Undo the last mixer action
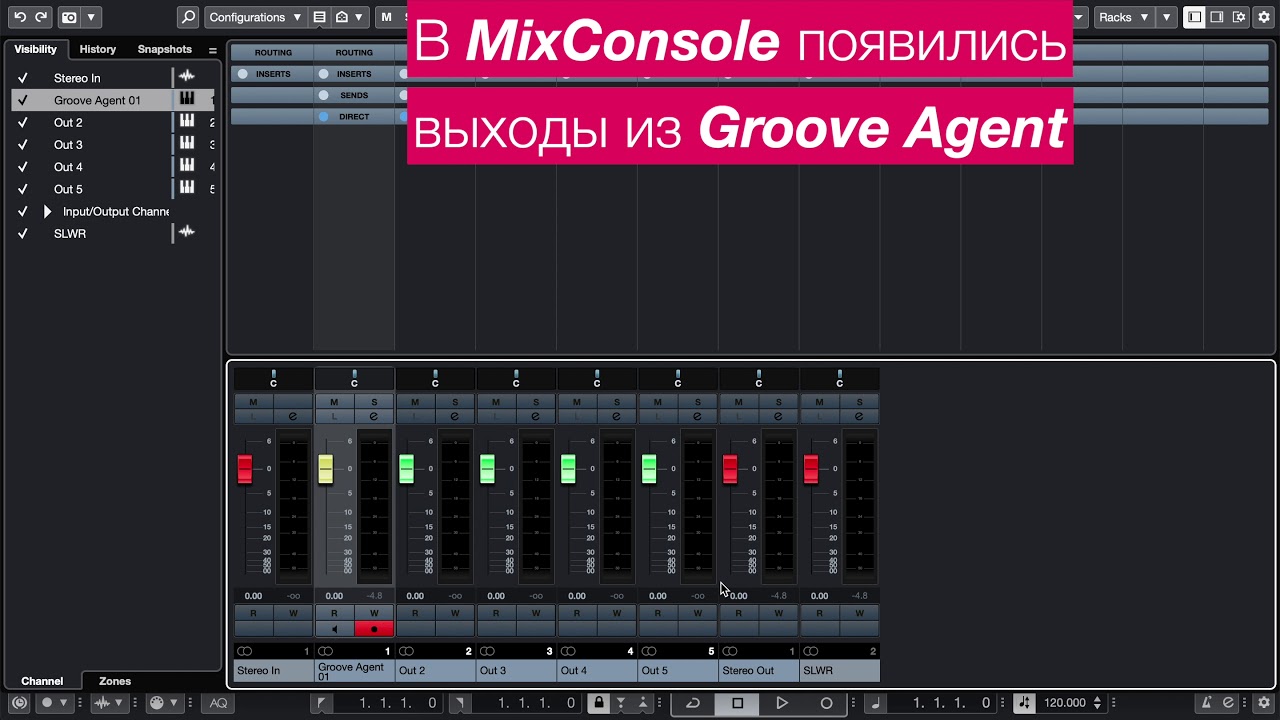The width and height of the screenshot is (1280, 720). coord(20,17)
